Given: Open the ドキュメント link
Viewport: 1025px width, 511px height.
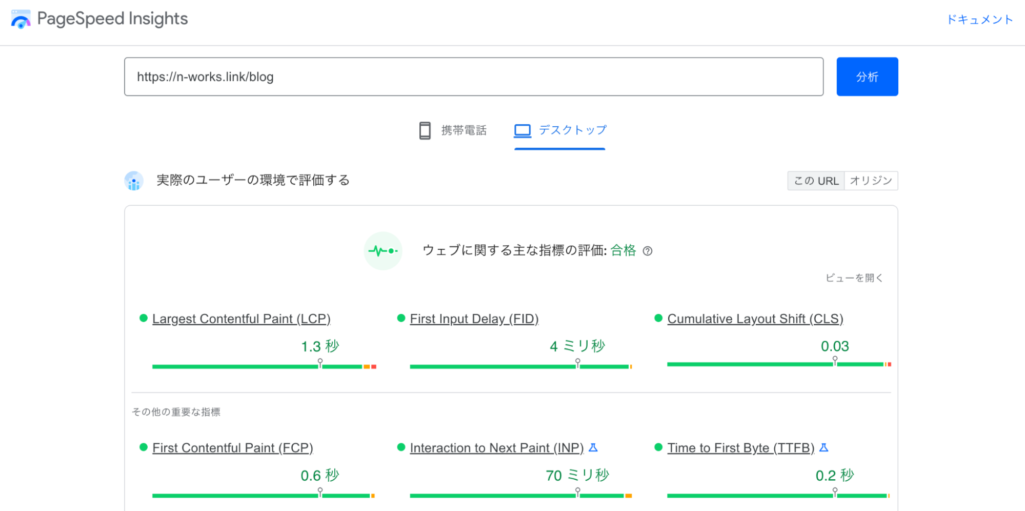Looking at the screenshot, I should click(980, 20).
